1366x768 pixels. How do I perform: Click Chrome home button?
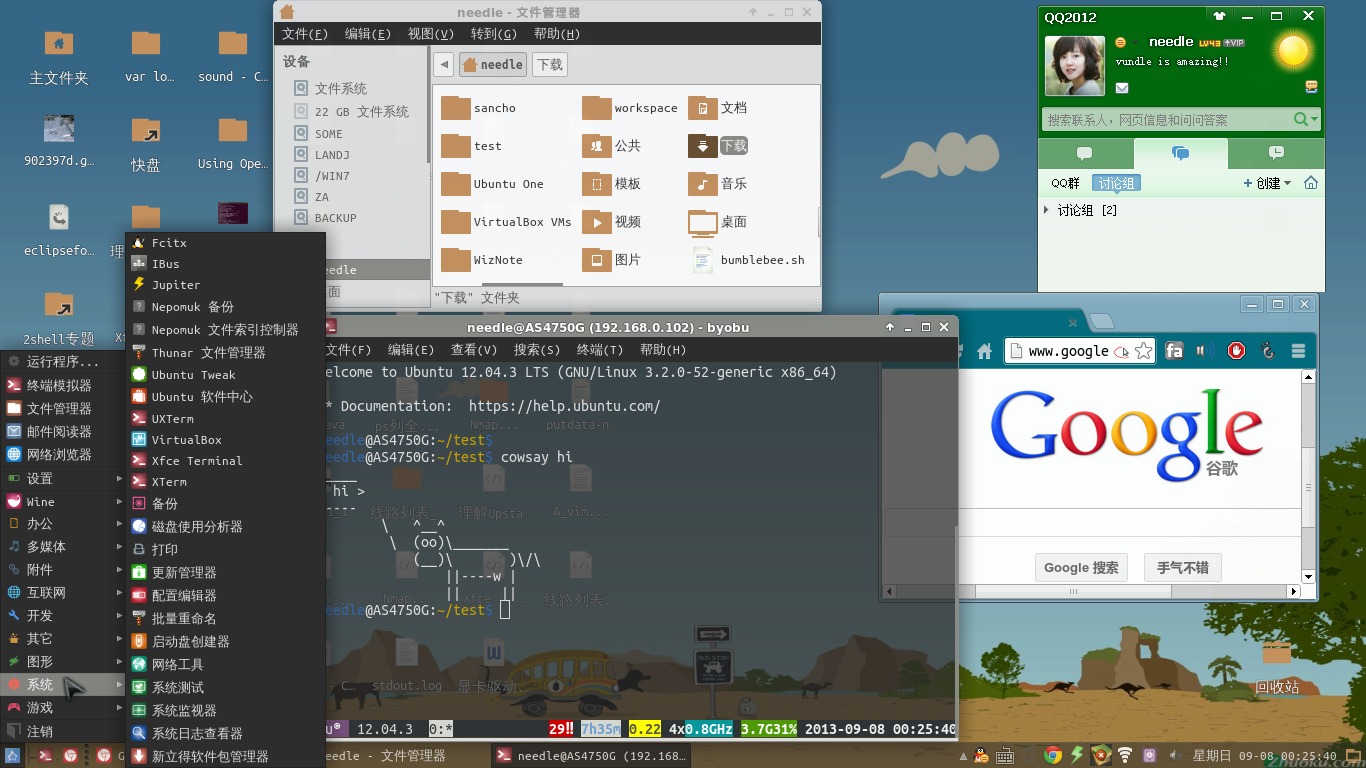pyautogui.click(x=984, y=351)
